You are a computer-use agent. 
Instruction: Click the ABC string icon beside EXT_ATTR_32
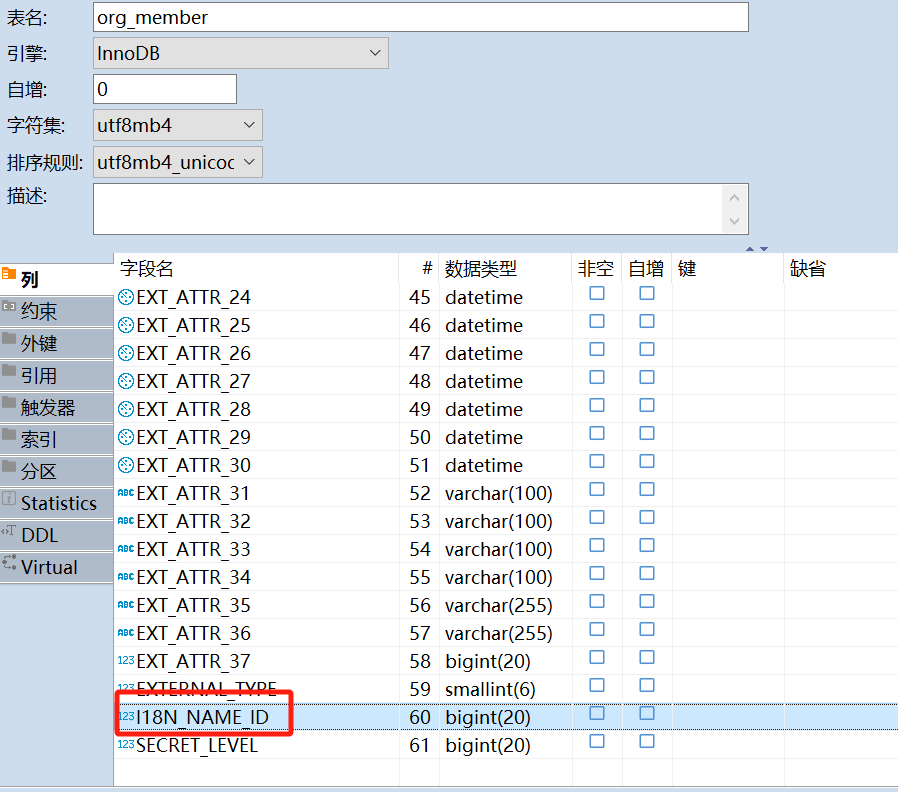pos(125,521)
